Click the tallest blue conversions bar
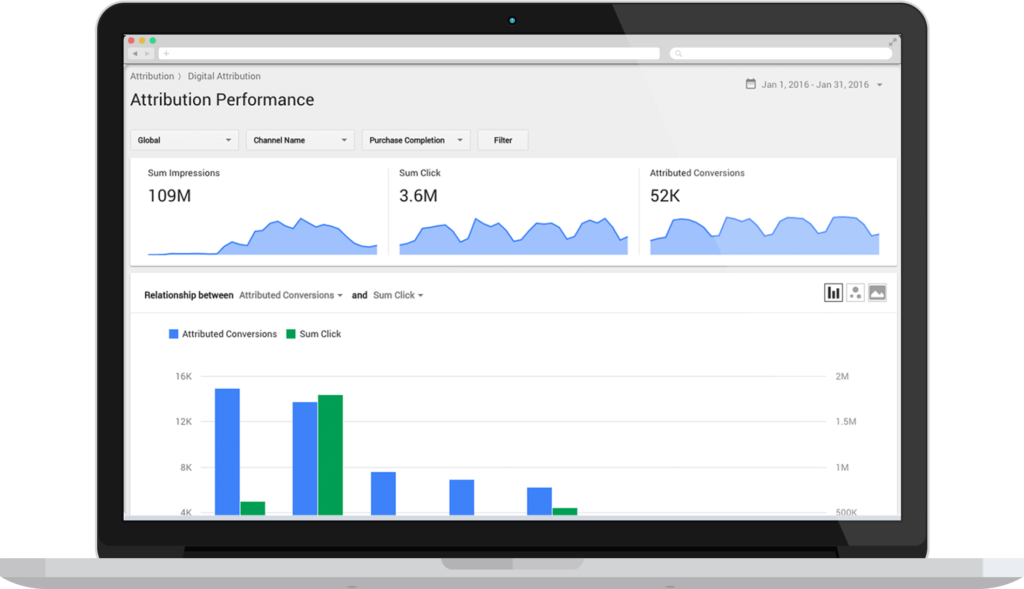The image size is (1024, 589). [227, 450]
